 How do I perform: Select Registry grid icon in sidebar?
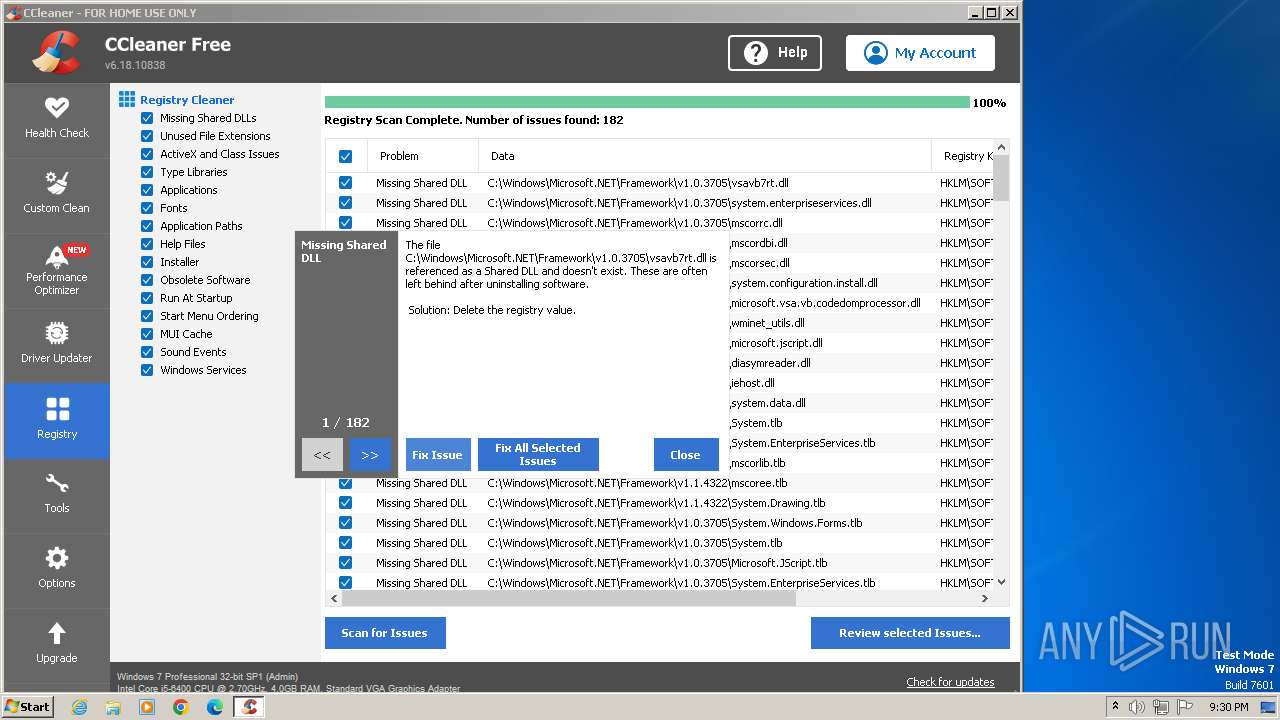pyautogui.click(x=57, y=409)
